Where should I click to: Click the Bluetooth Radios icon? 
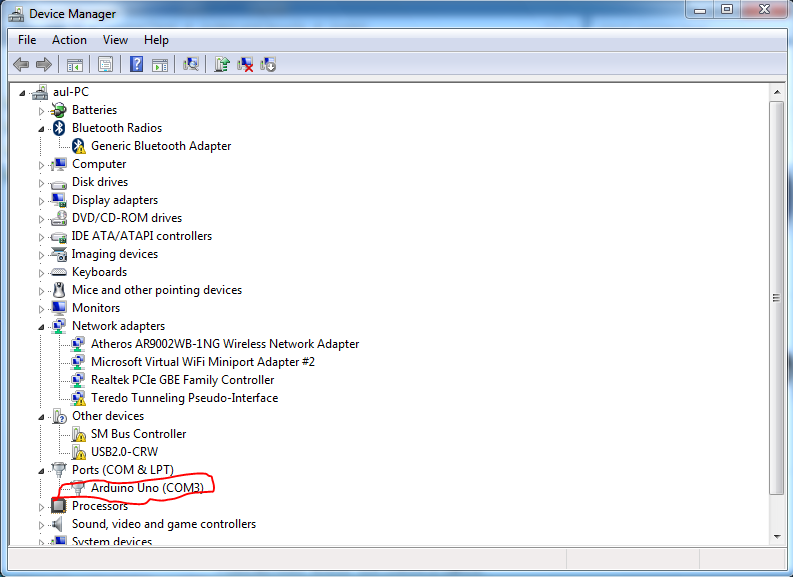(59, 128)
